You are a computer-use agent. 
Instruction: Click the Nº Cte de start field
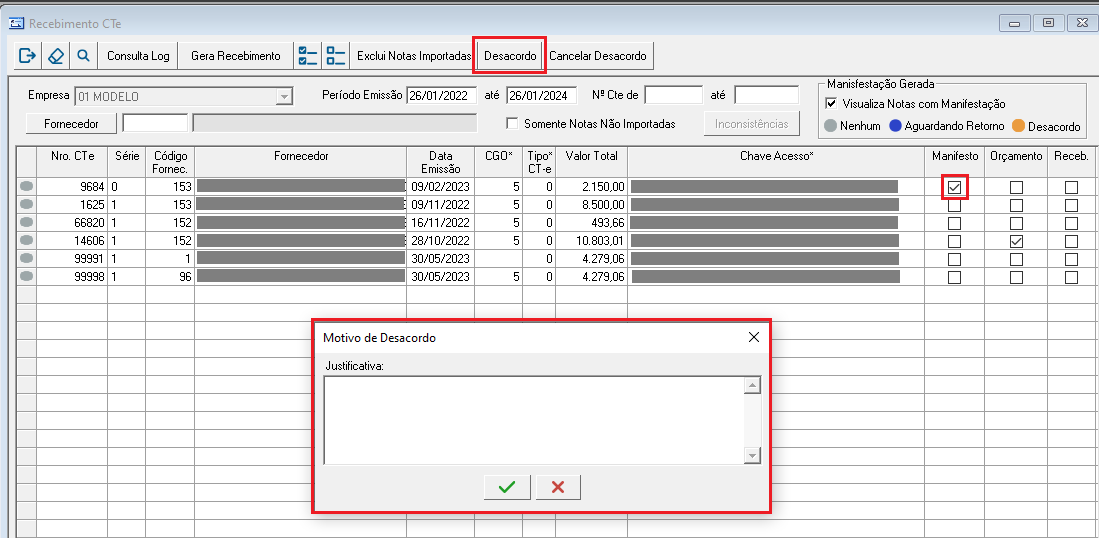(x=674, y=95)
